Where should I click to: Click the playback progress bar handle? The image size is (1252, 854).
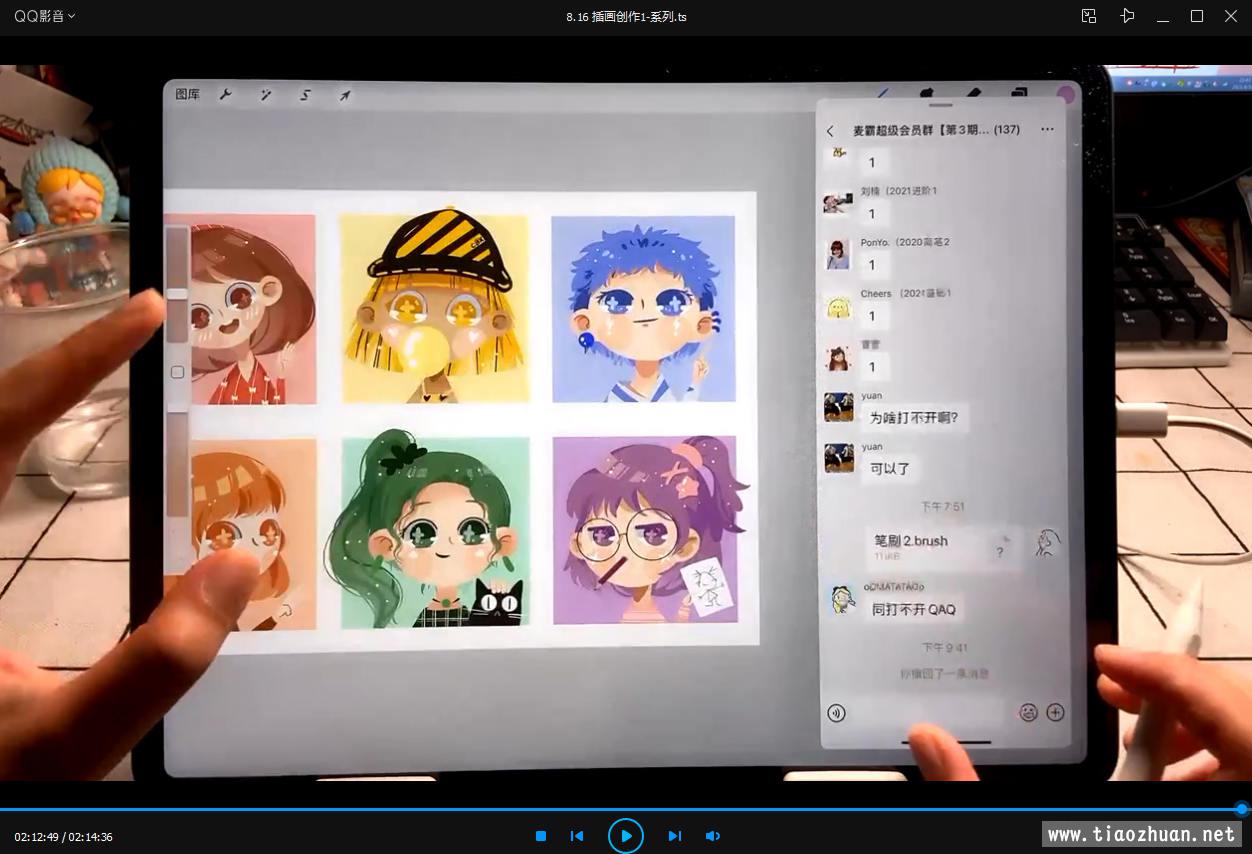1241,809
